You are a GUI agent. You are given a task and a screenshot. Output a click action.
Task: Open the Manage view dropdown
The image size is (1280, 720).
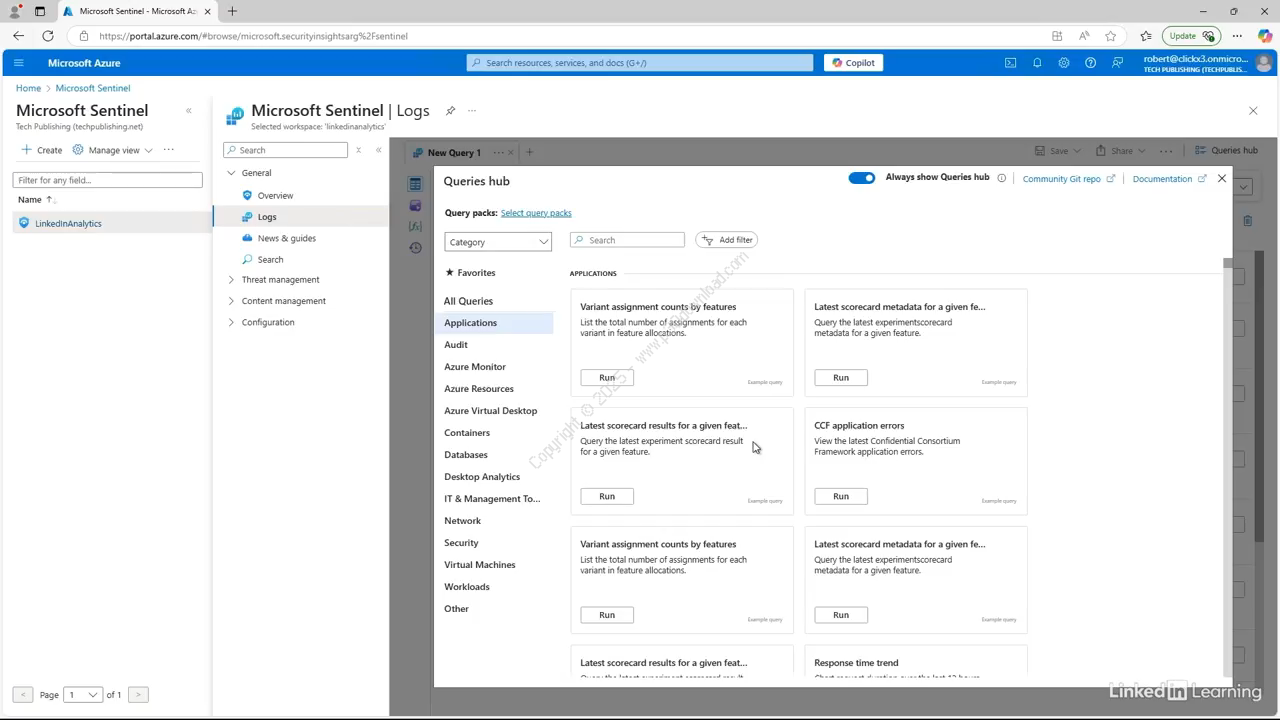click(x=113, y=150)
